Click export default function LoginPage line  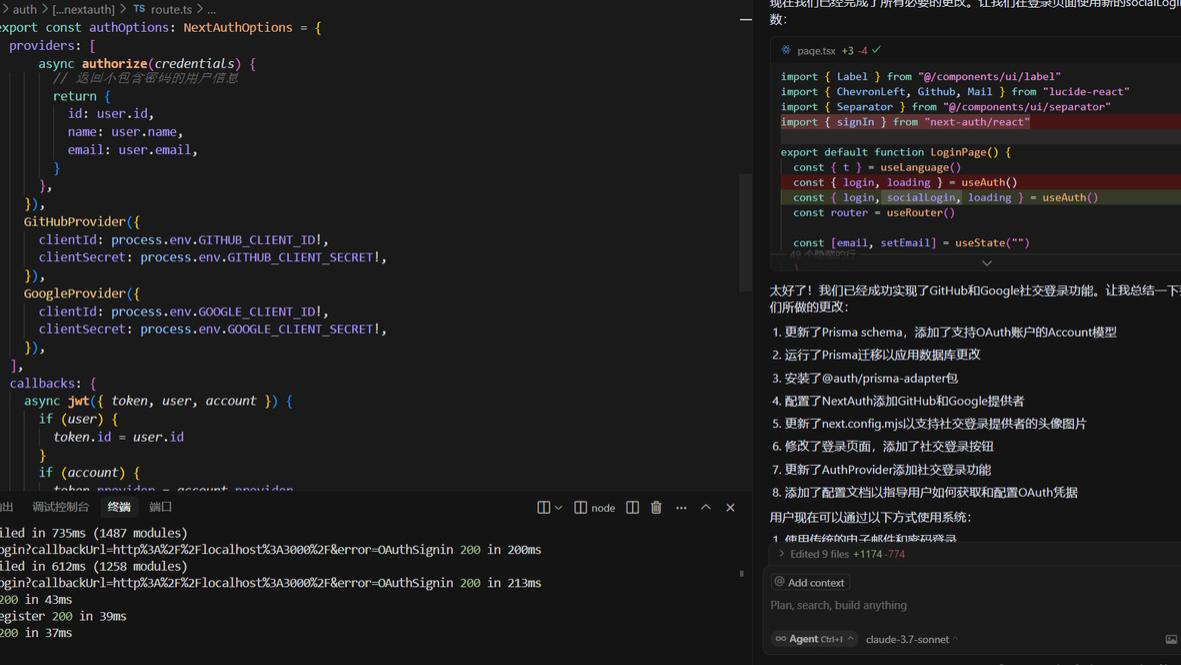click(x=896, y=152)
